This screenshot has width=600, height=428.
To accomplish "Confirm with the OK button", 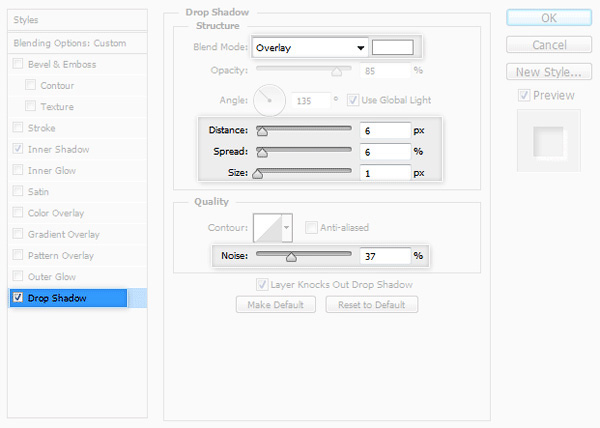I will pos(549,18).
